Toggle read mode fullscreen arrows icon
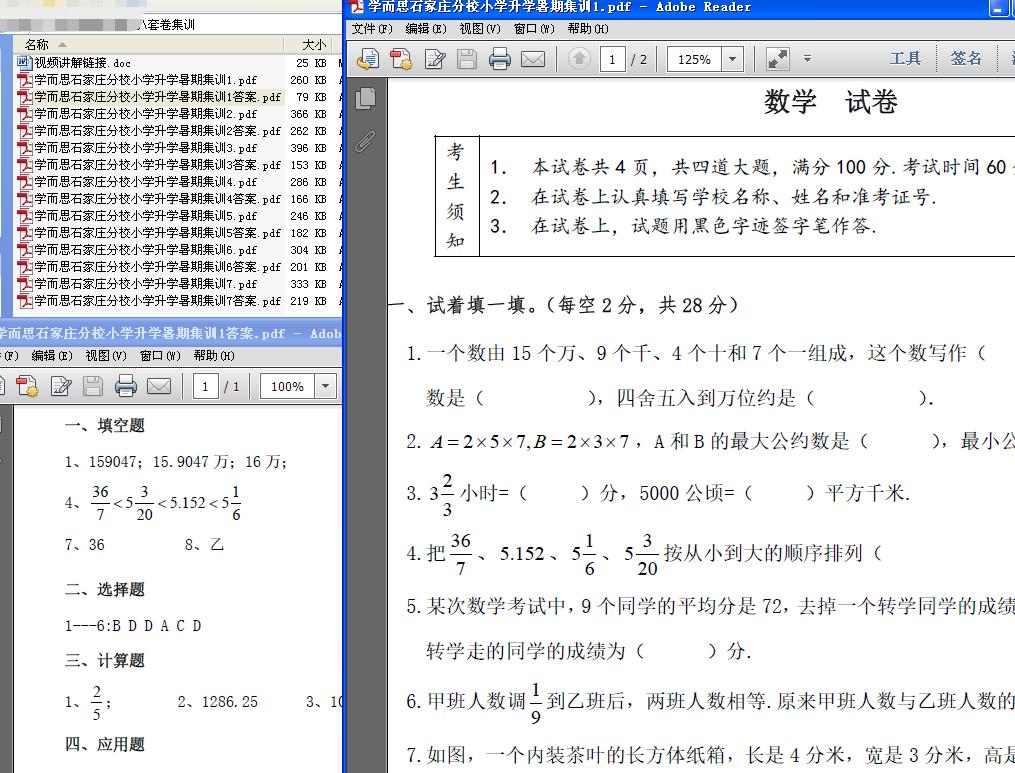Viewport: 1015px width, 773px height. coord(778,59)
